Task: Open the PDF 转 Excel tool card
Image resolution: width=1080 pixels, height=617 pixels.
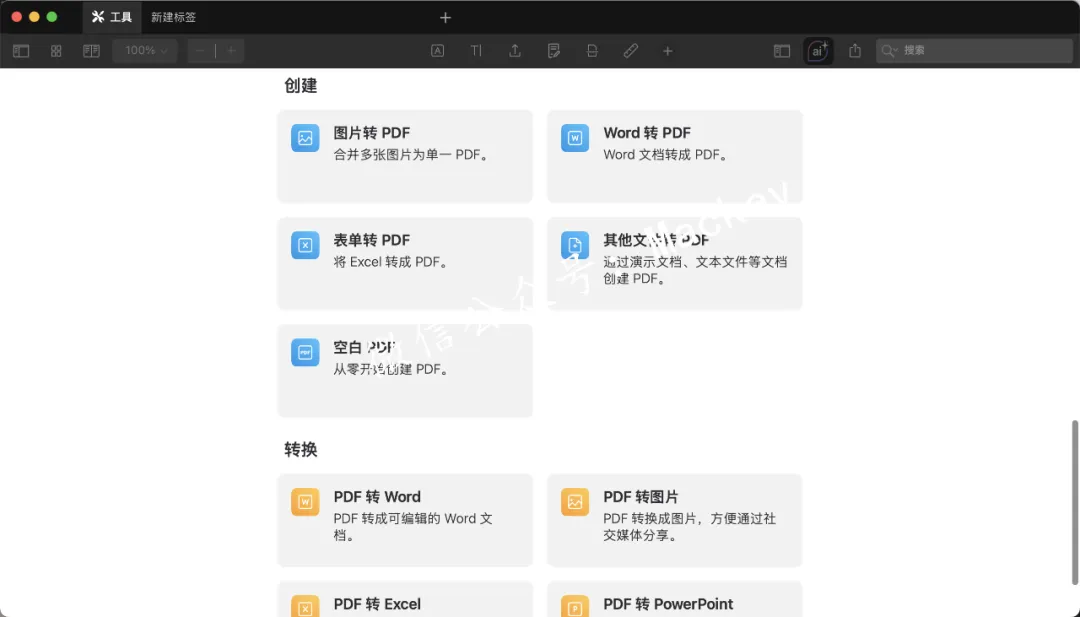Action: coord(405,599)
